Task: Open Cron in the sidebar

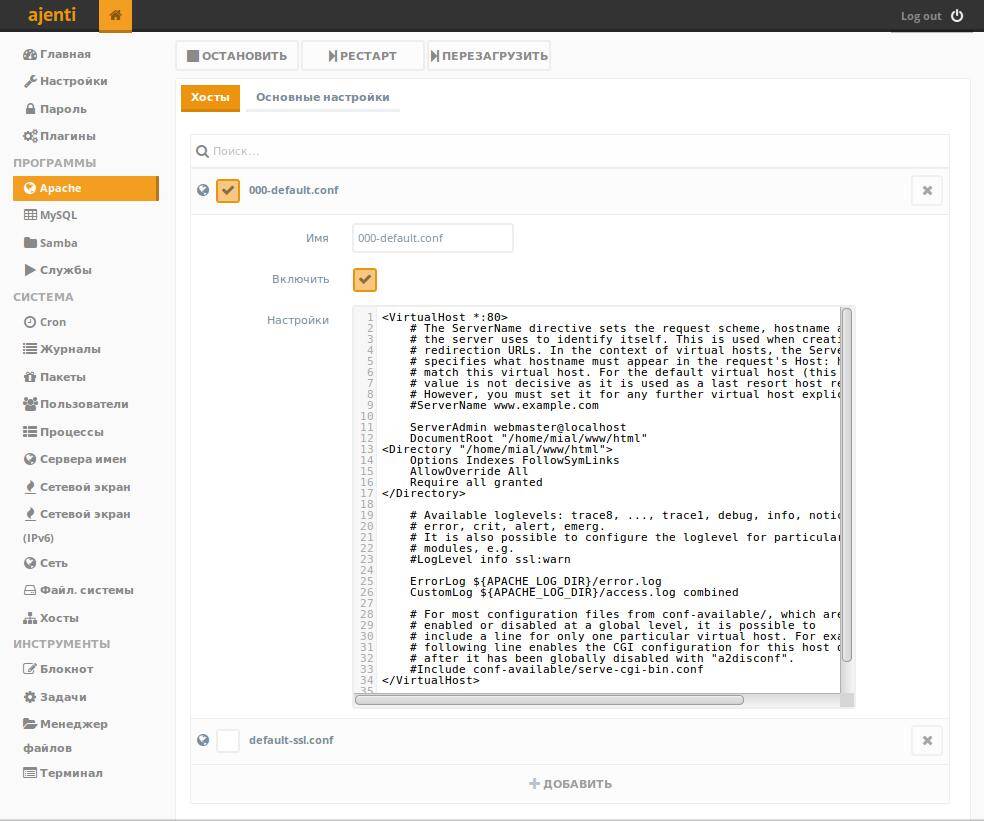Action: pyautogui.click(x=52, y=322)
